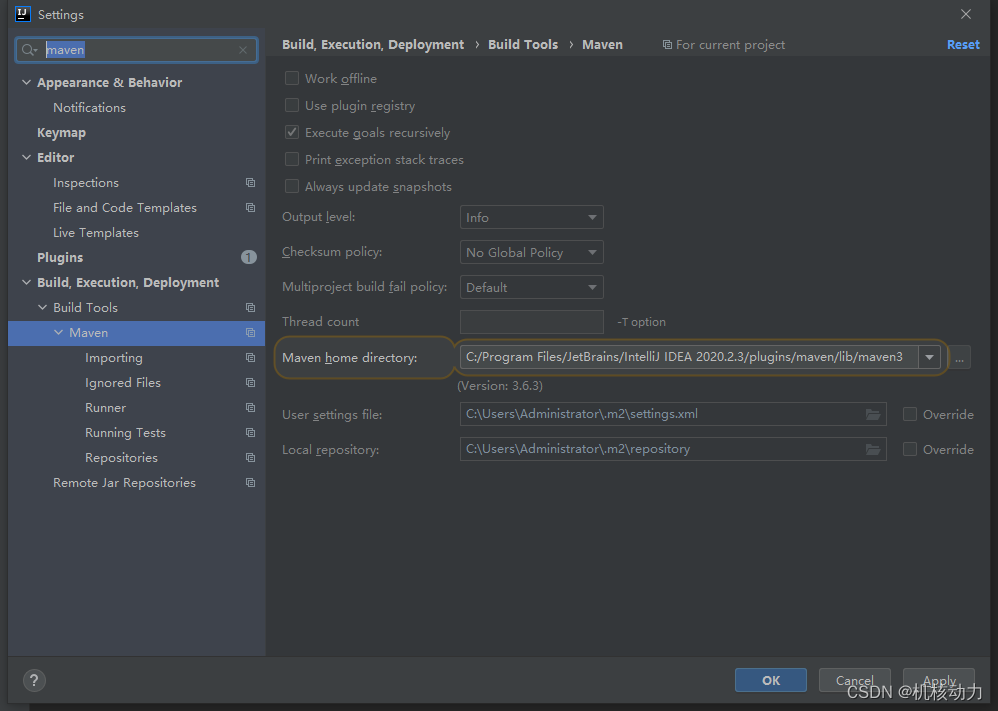Click the notification badge next to Plugins
Screen dimensions: 998x711
pyautogui.click(x=249, y=257)
